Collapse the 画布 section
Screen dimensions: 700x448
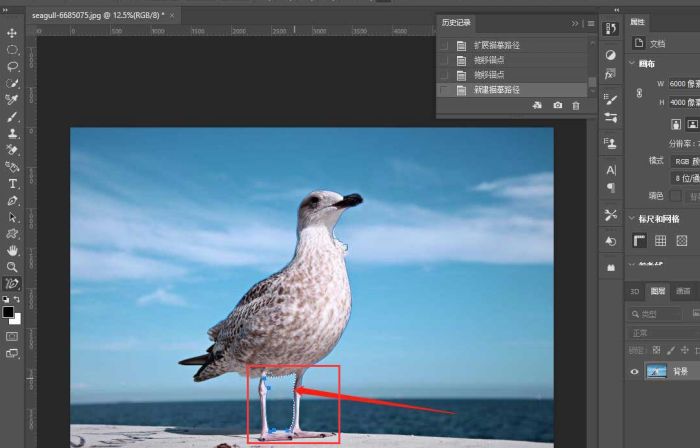point(631,64)
